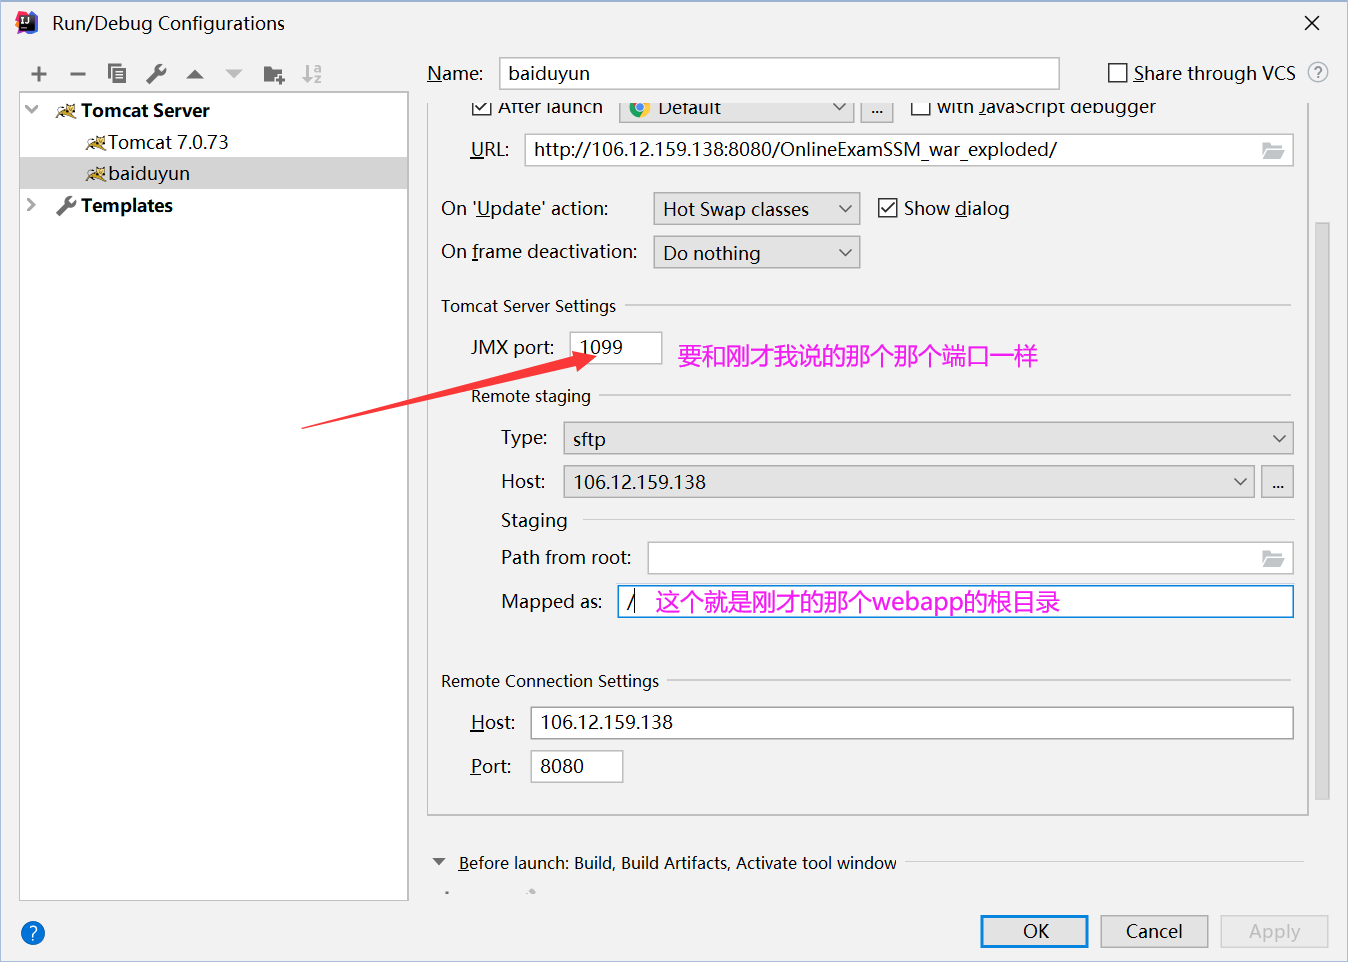
Task: Collapse the Before launch section
Action: (x=438, y=862)
